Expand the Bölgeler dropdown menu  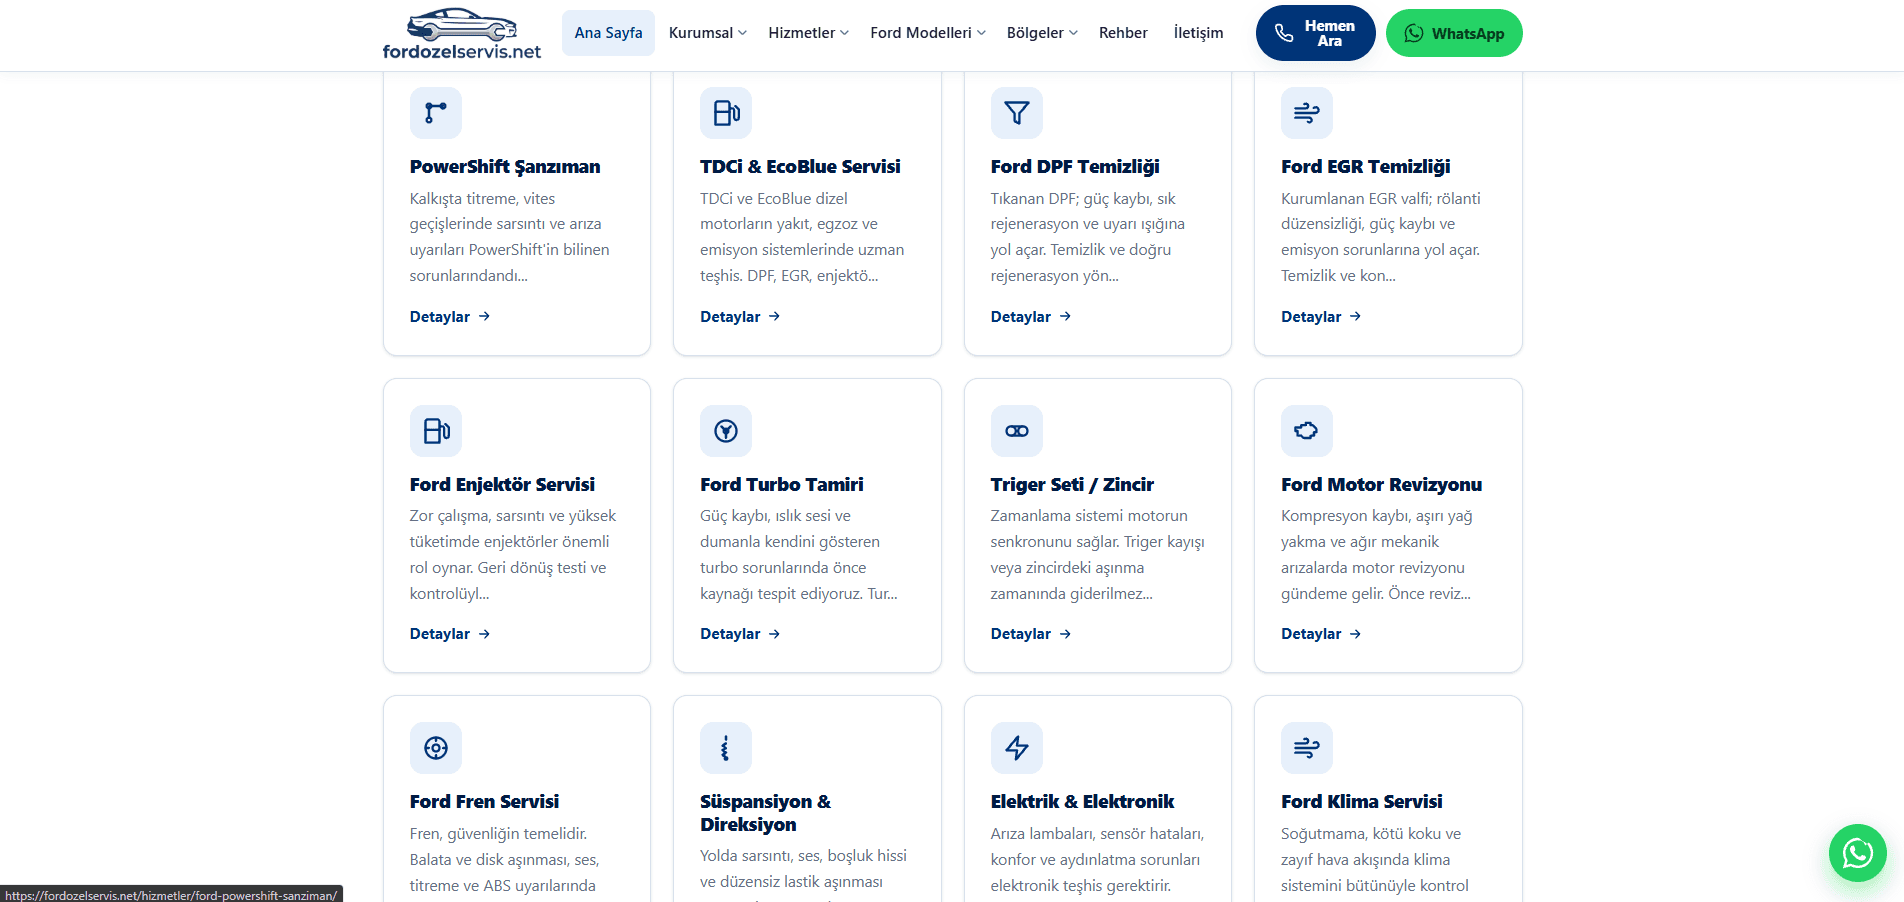pos(1042,33)
